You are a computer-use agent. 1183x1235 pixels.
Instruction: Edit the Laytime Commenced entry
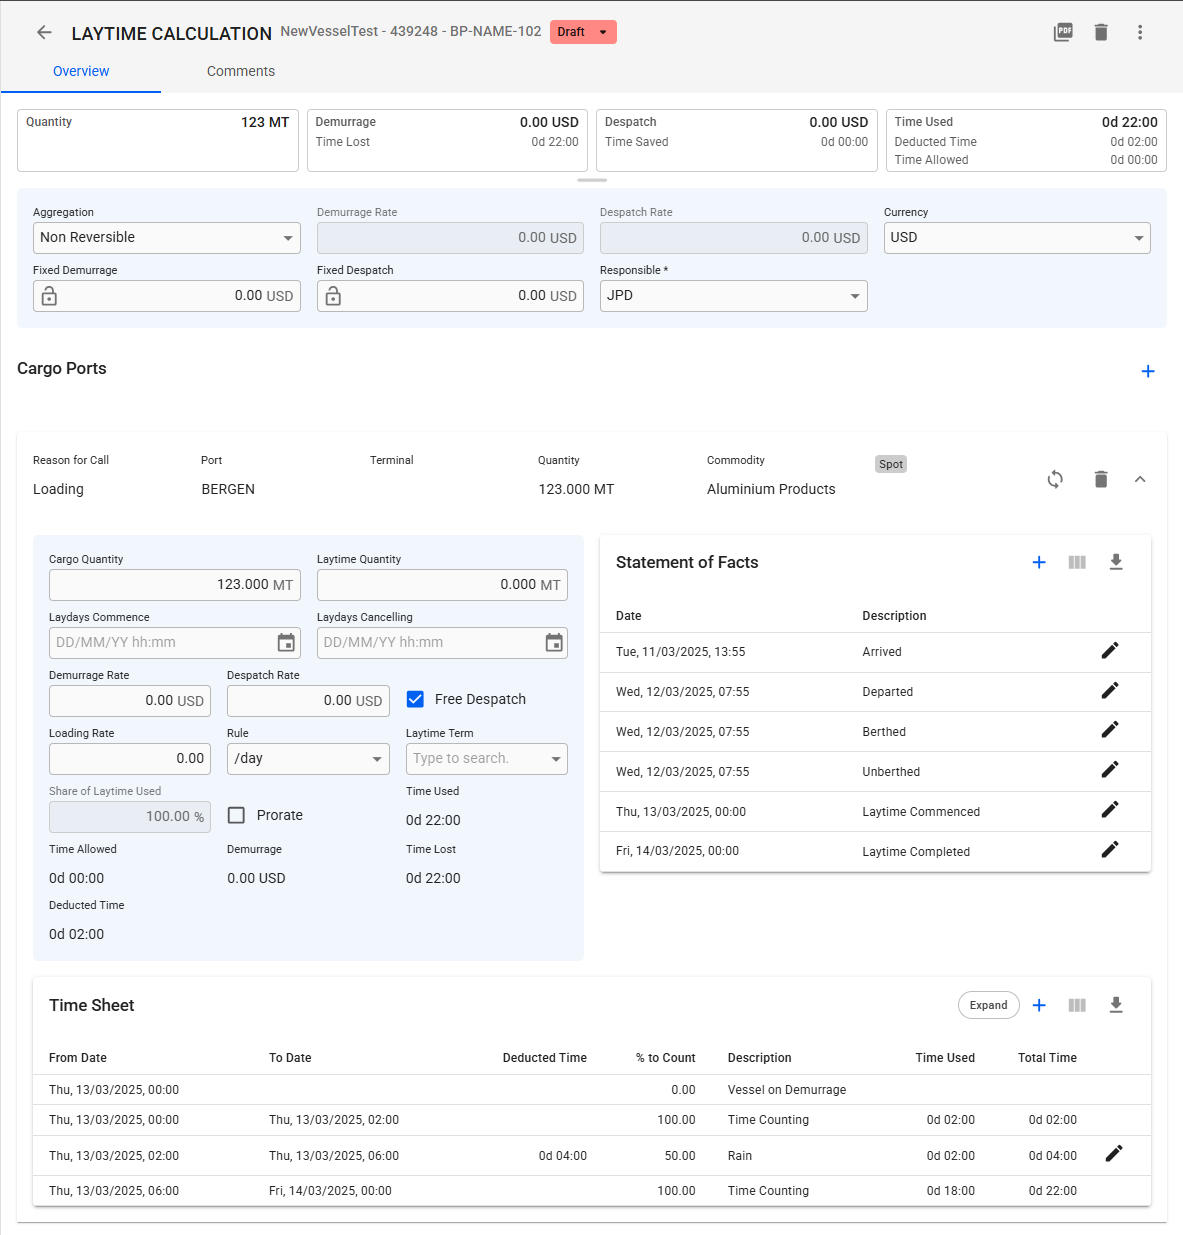click(1109, 810)
